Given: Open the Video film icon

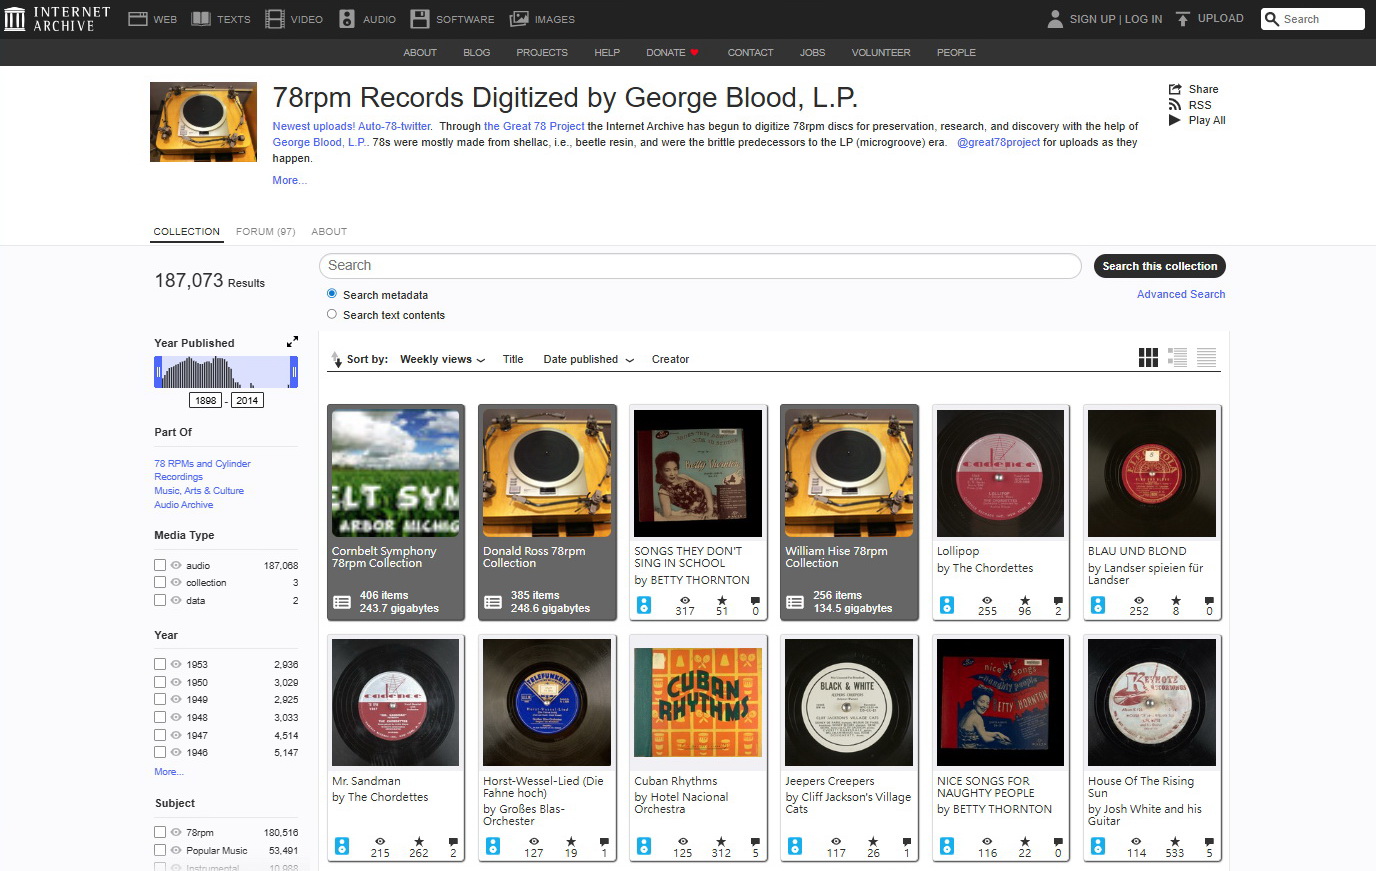Looking at the screenshot, I should coord(275,19).
